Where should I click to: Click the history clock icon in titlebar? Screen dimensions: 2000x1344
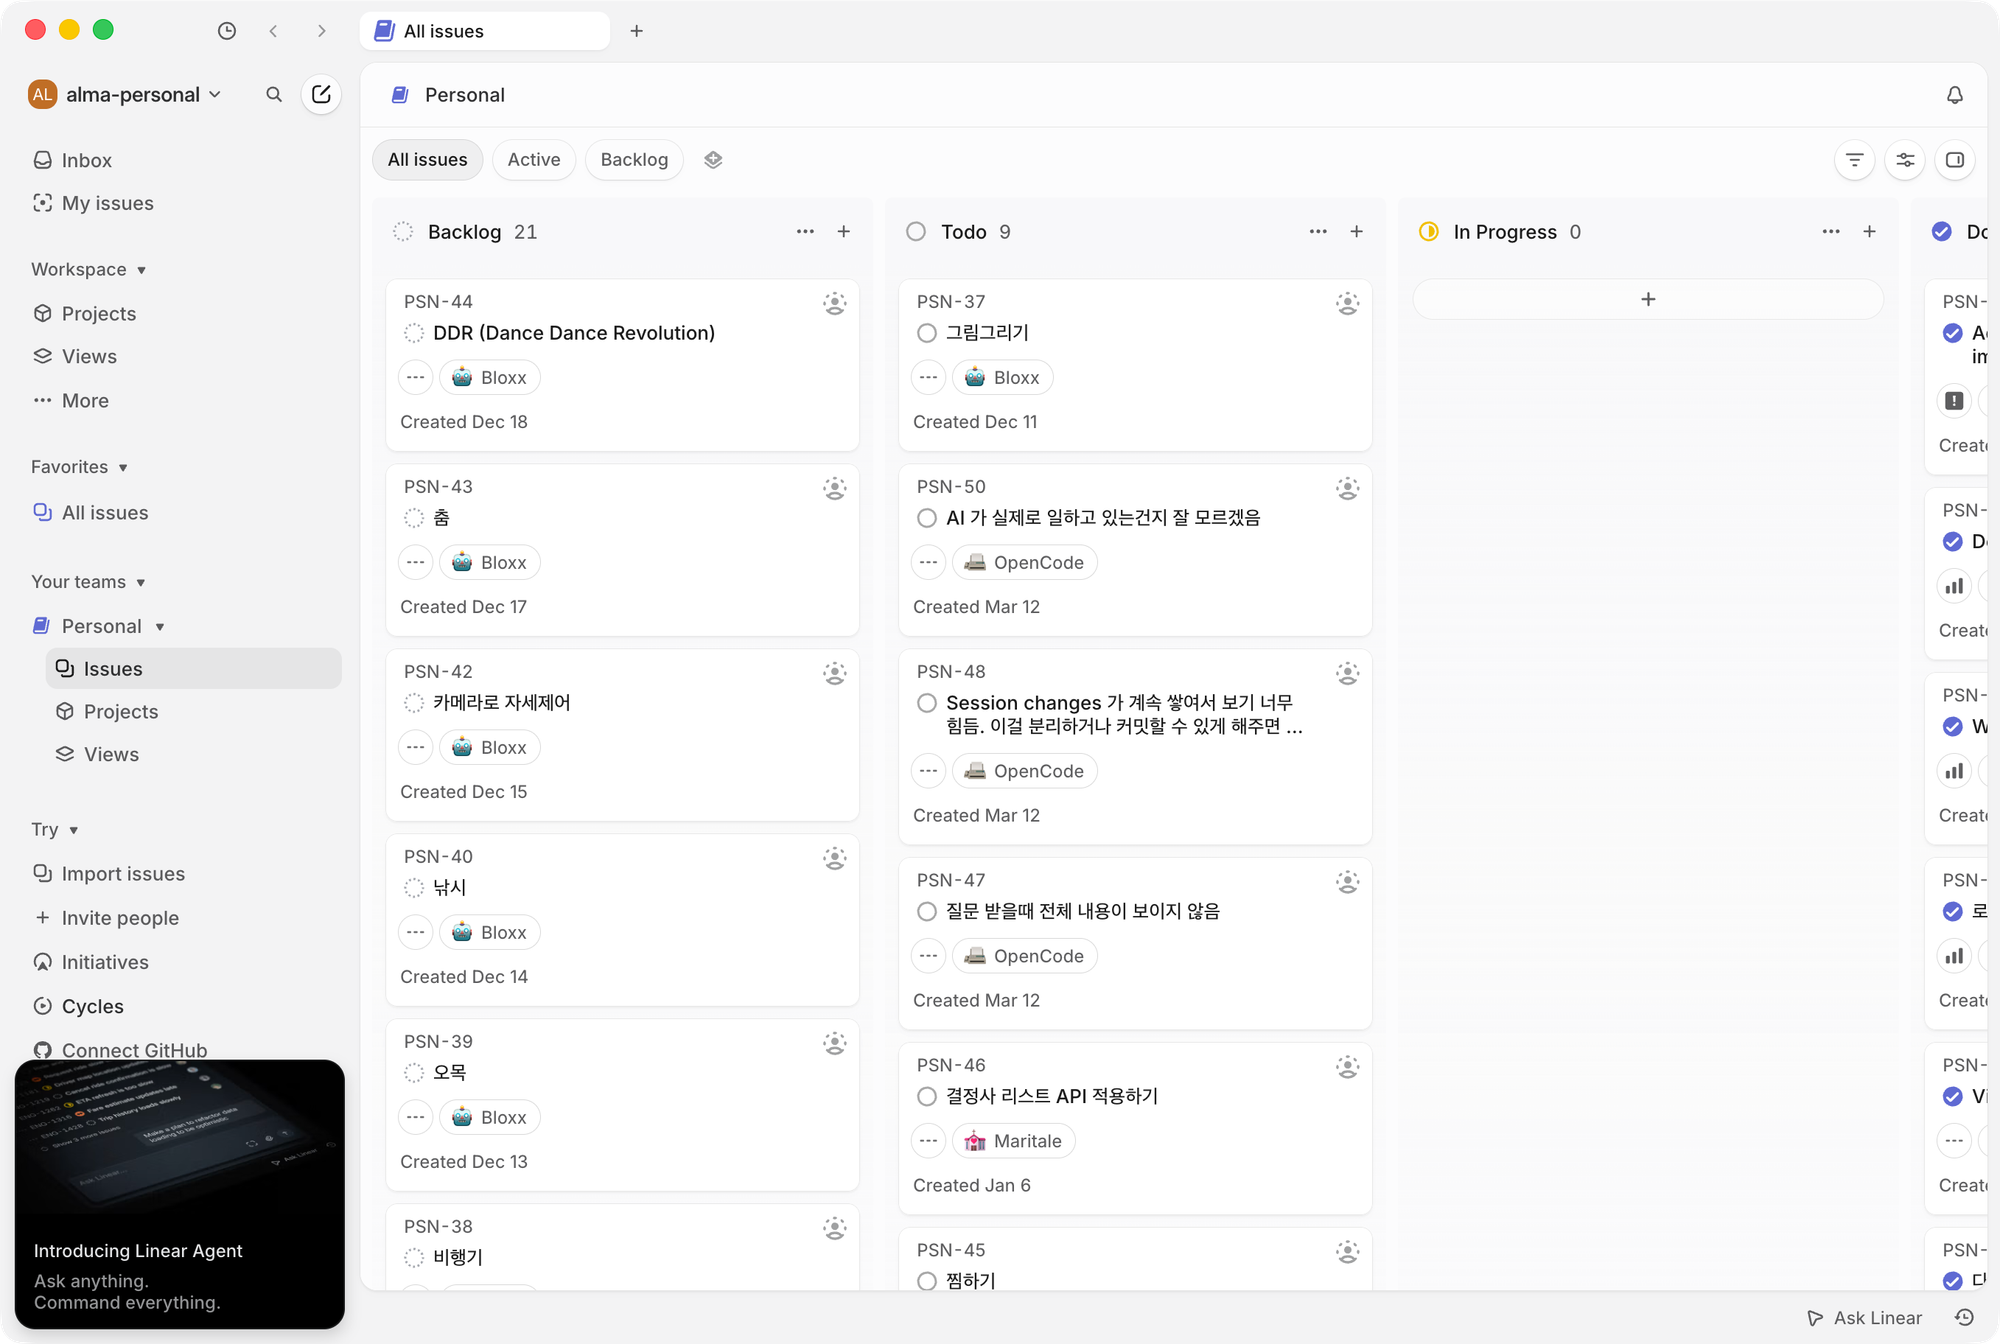point(227,31)
